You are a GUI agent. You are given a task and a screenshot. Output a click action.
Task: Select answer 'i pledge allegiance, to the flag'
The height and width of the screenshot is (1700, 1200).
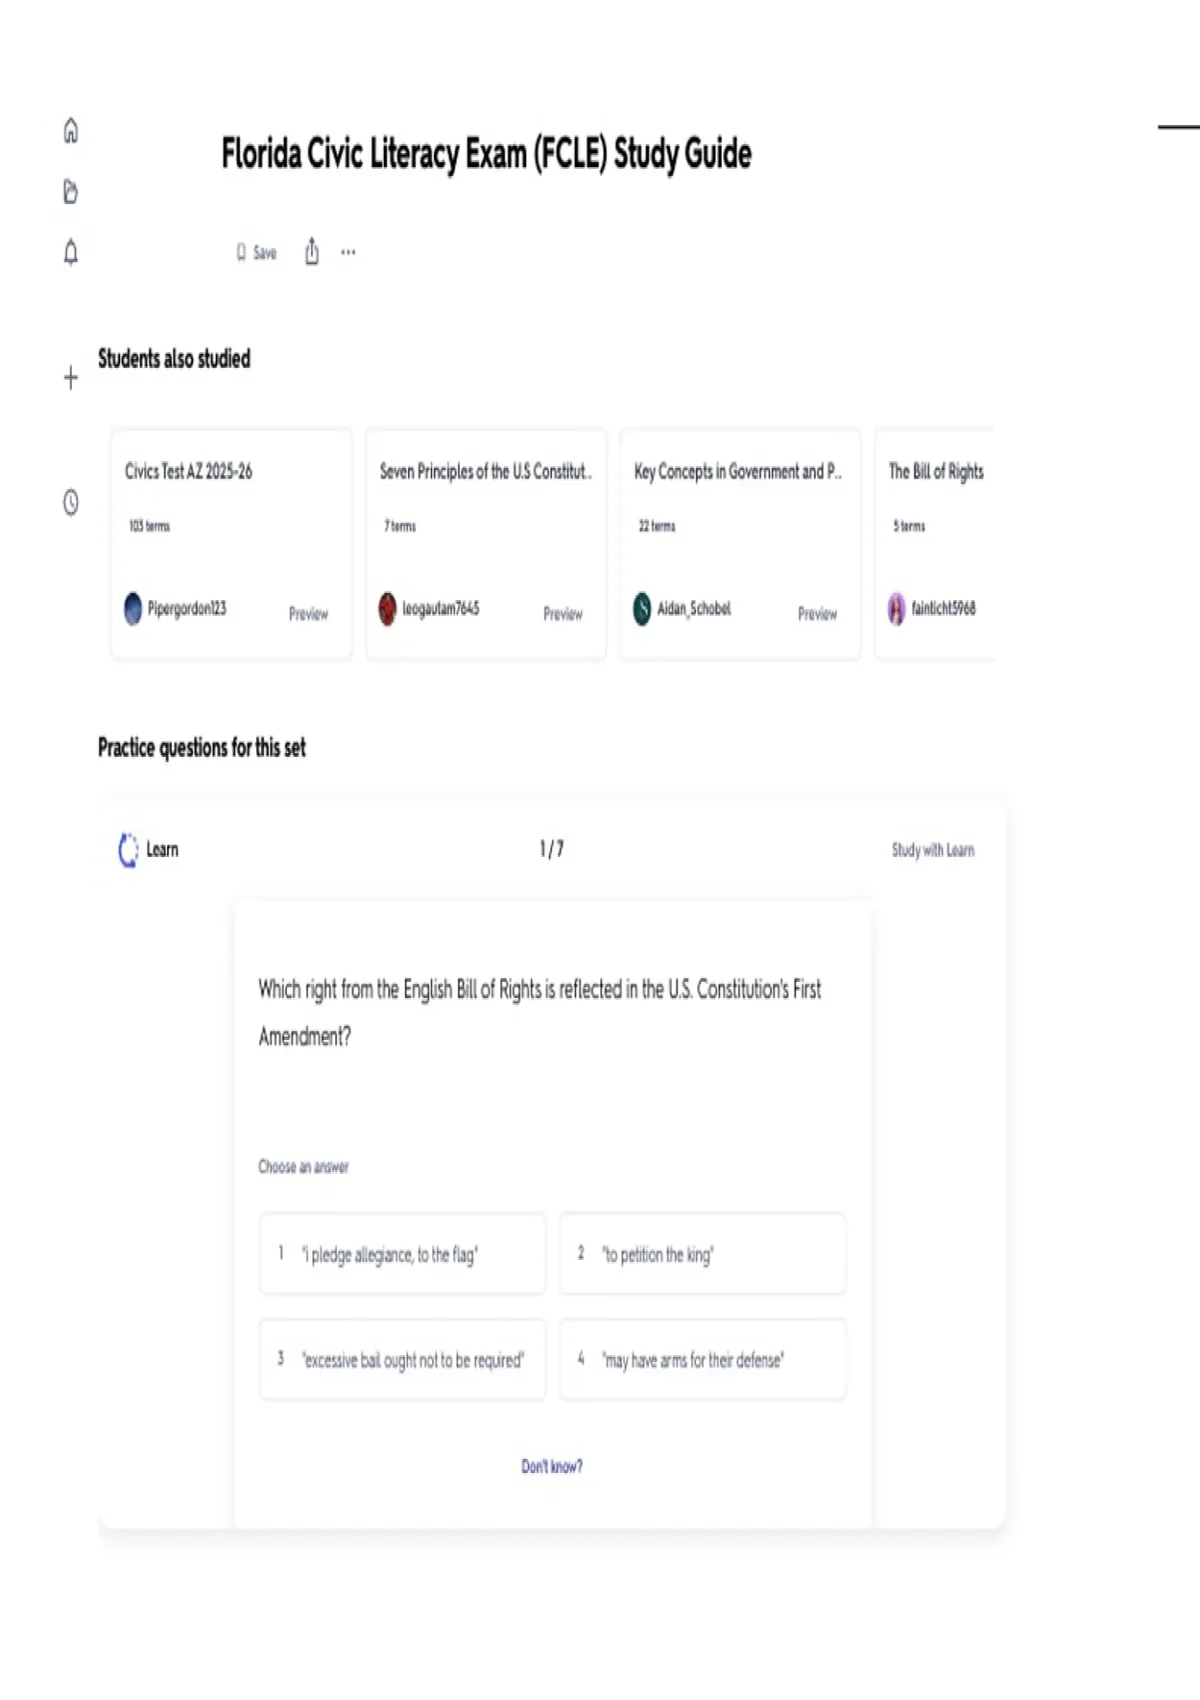(x=403, y=1254)
